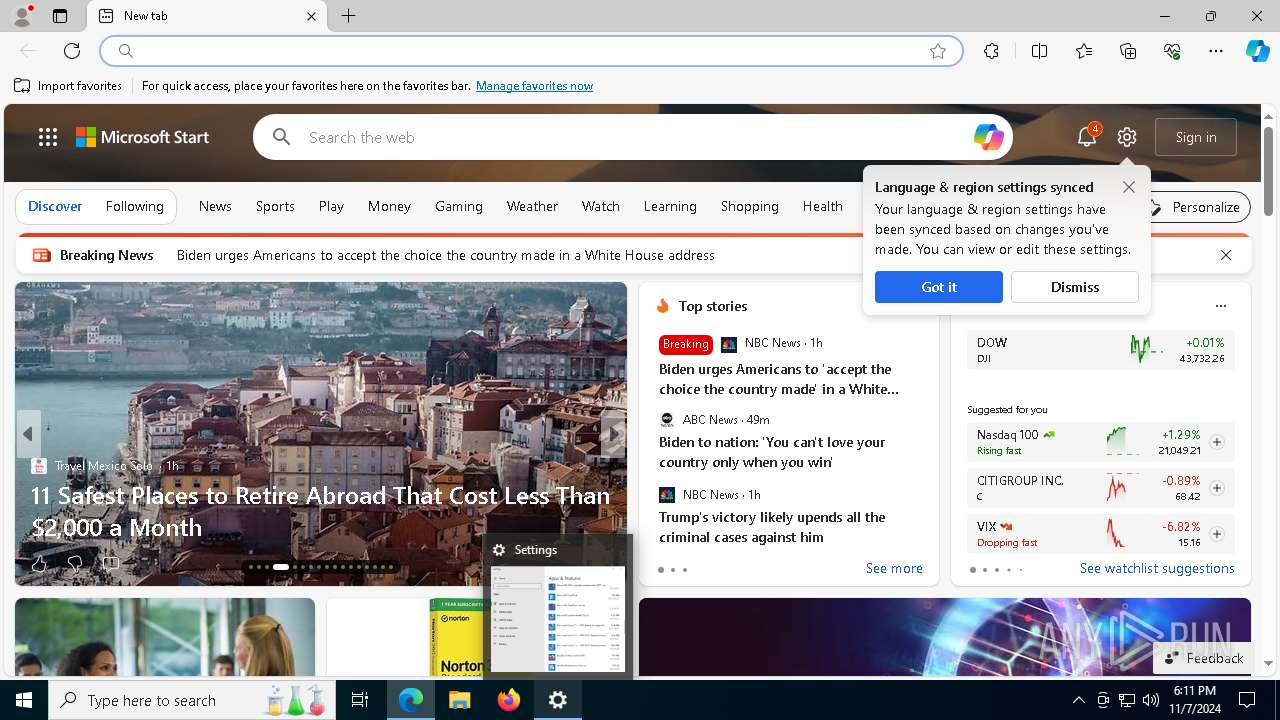
Task: Open See more top stories link
Action: pos(894,568)
